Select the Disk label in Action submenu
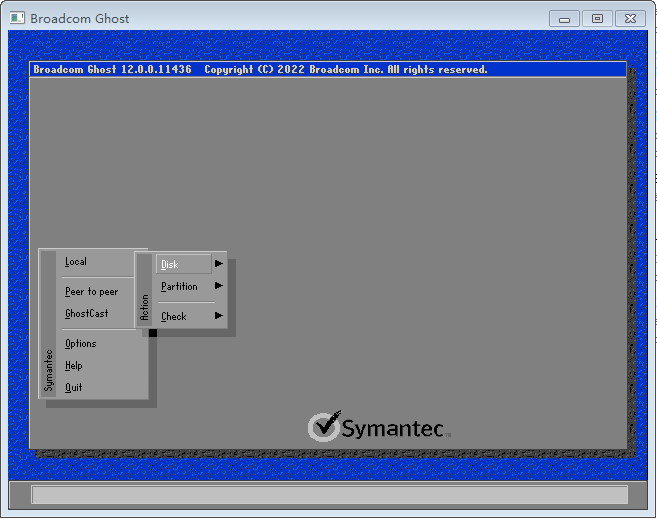657x519 pixels. 170,264
